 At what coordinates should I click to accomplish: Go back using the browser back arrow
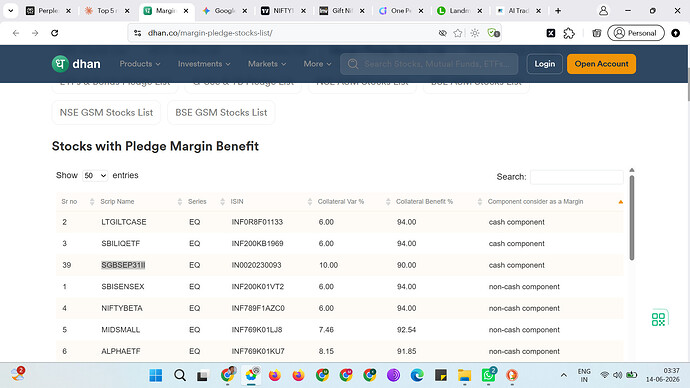[16, 33]
